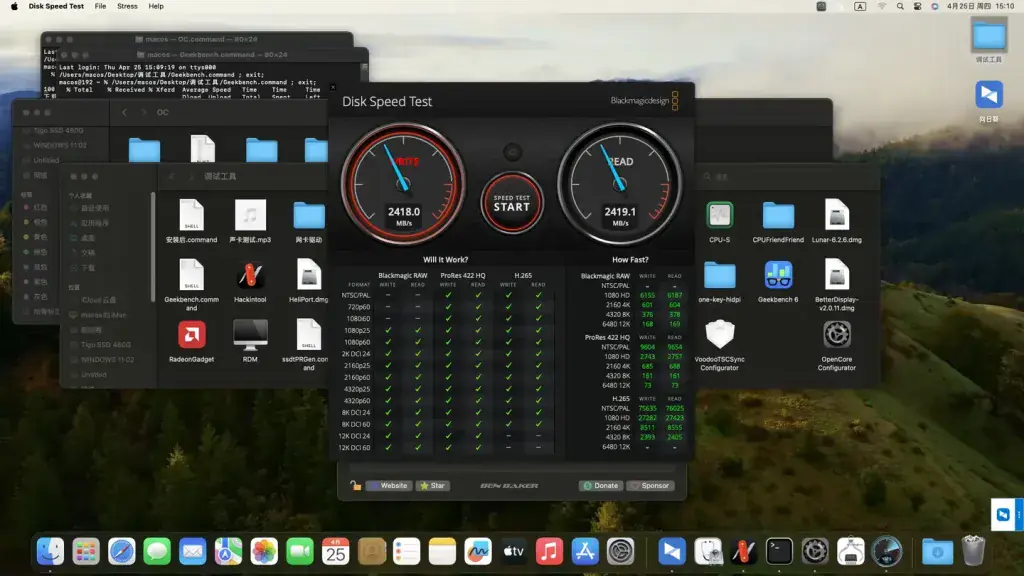Click the Sponsor button
Viewport: 1024px width, 576px height.
point(650,485)
